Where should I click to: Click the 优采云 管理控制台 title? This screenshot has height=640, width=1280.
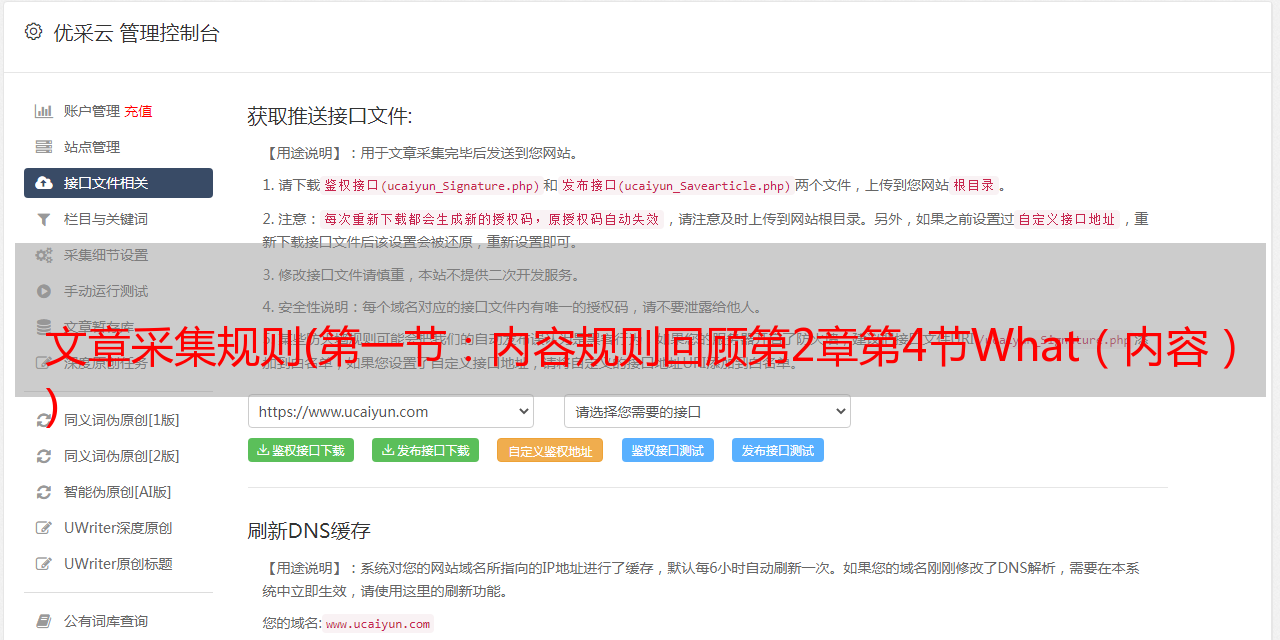pyautogui.click(x=136, y=33)
